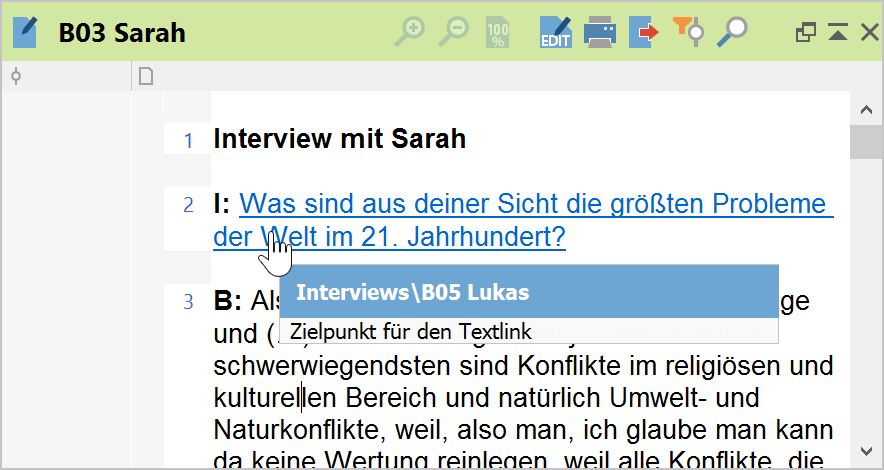
Task: Click the document icon next to B03 Sarah
Action: click(x=25, y=33)
